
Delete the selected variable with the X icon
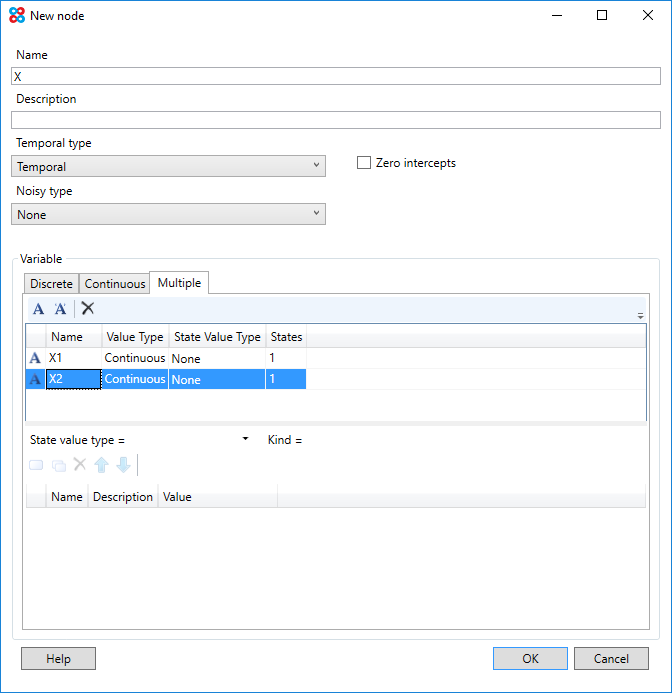[x=88, y=308]
